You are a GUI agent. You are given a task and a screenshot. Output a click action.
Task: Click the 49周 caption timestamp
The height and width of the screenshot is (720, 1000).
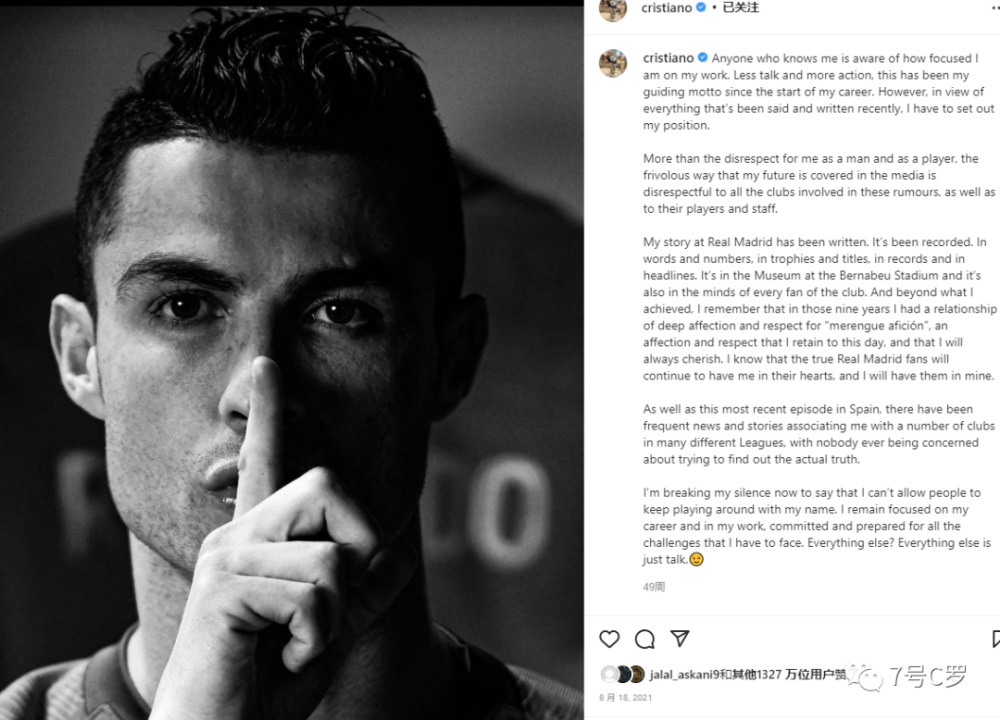click(x=654, y=587)
